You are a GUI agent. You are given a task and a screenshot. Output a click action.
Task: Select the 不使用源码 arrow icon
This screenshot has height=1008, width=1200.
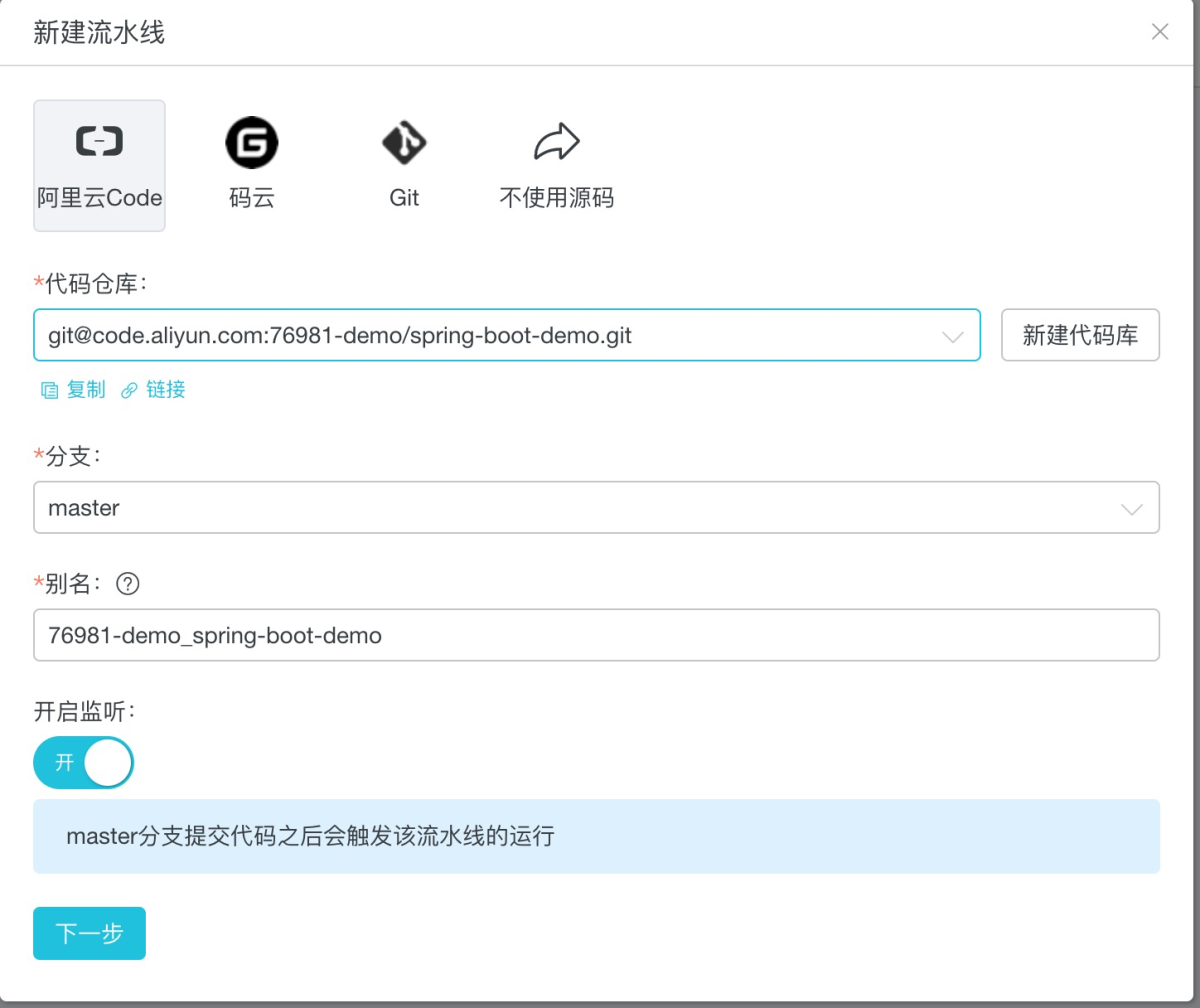[556, 142]
